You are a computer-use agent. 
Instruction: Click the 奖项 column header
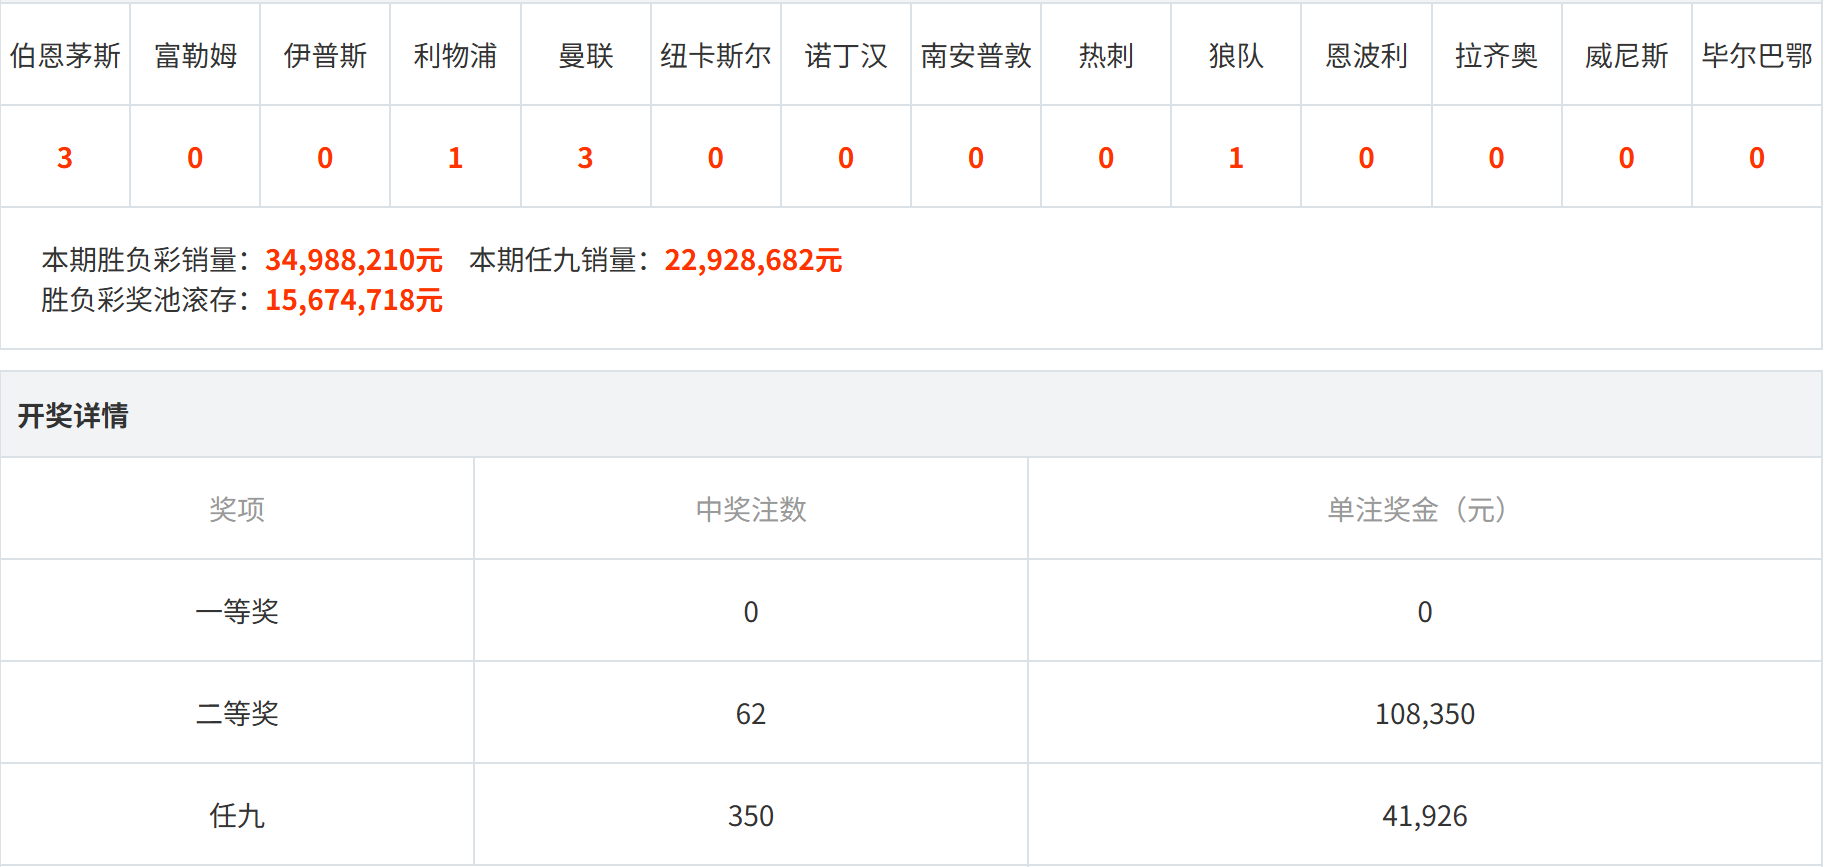point(237,509)
